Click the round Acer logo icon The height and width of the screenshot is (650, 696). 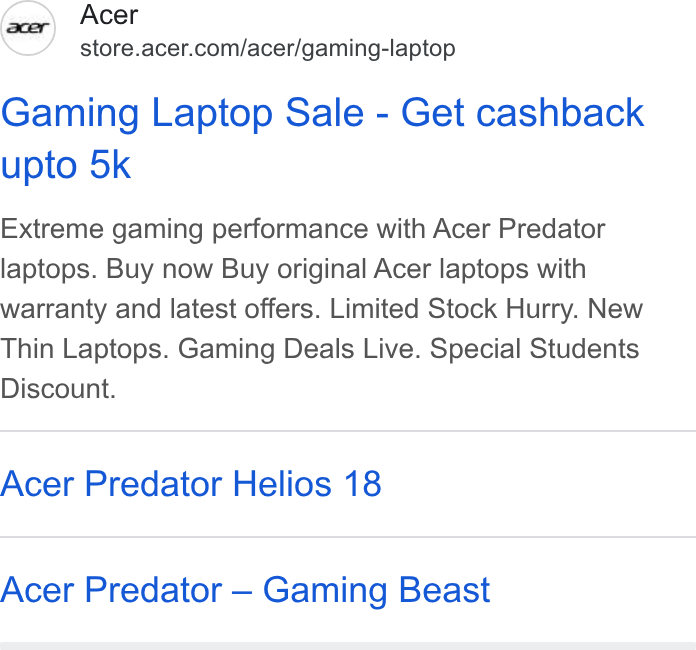pyautogui.click(x=28, y=28)
